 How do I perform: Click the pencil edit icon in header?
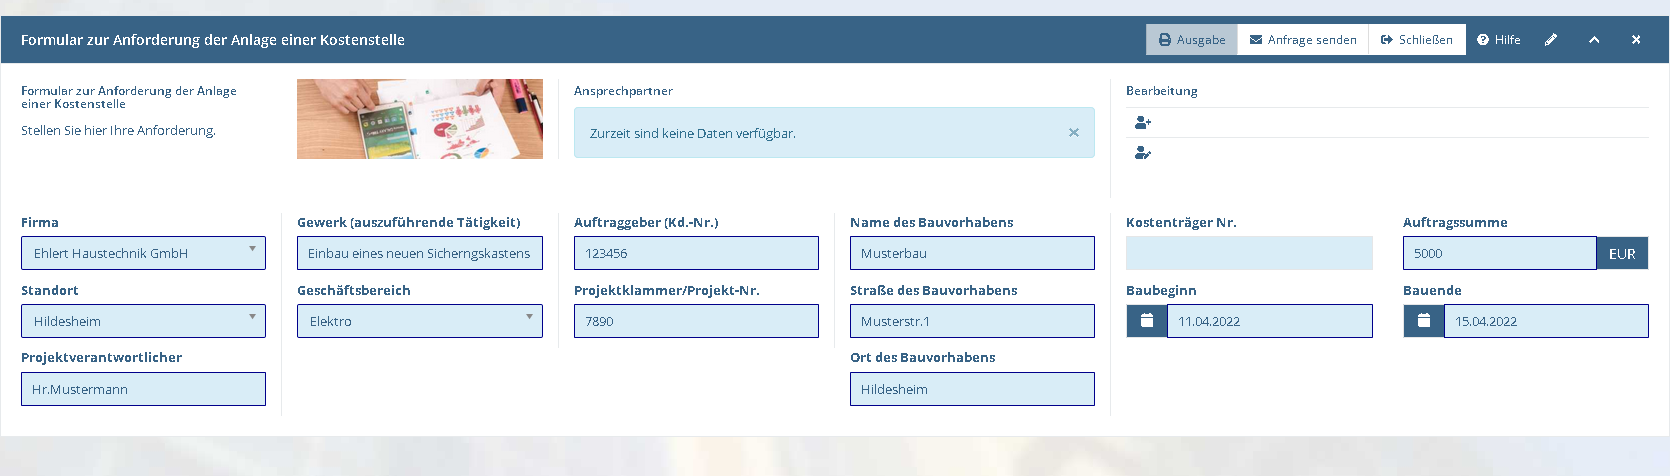tap(1551, 40)
